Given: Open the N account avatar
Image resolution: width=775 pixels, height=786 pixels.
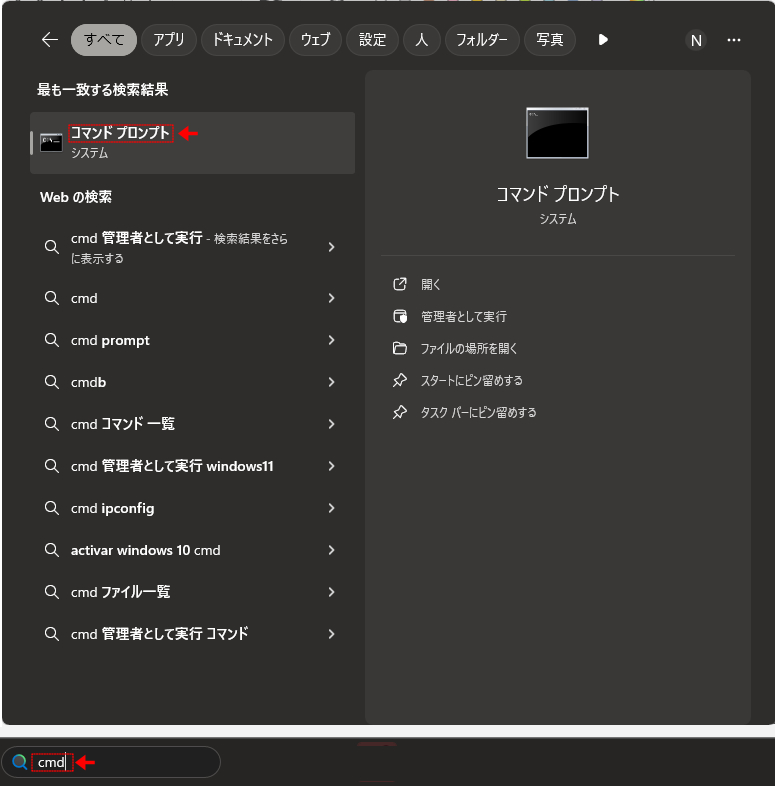Looking at the screenshot, I should 696,40.
